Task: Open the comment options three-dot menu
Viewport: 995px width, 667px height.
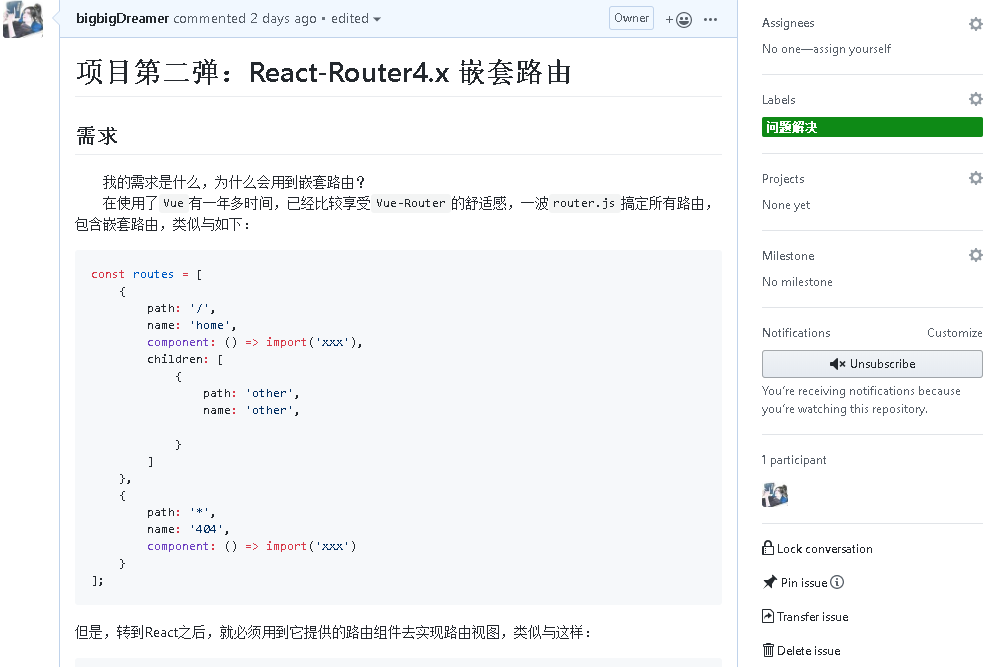Action: (710, 20)
